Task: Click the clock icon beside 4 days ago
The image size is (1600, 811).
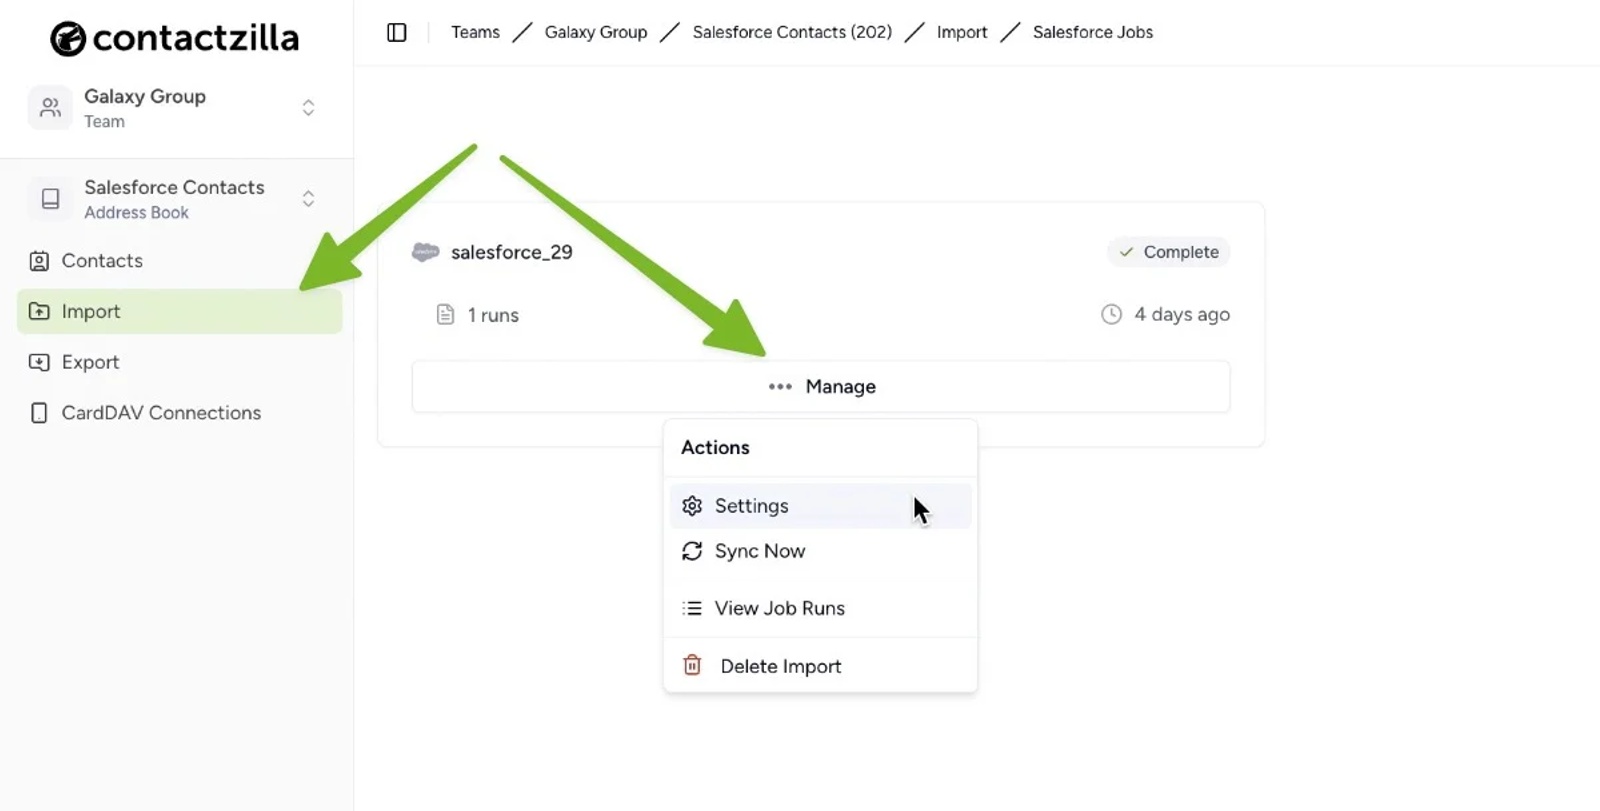Action: pos(1111,314)
